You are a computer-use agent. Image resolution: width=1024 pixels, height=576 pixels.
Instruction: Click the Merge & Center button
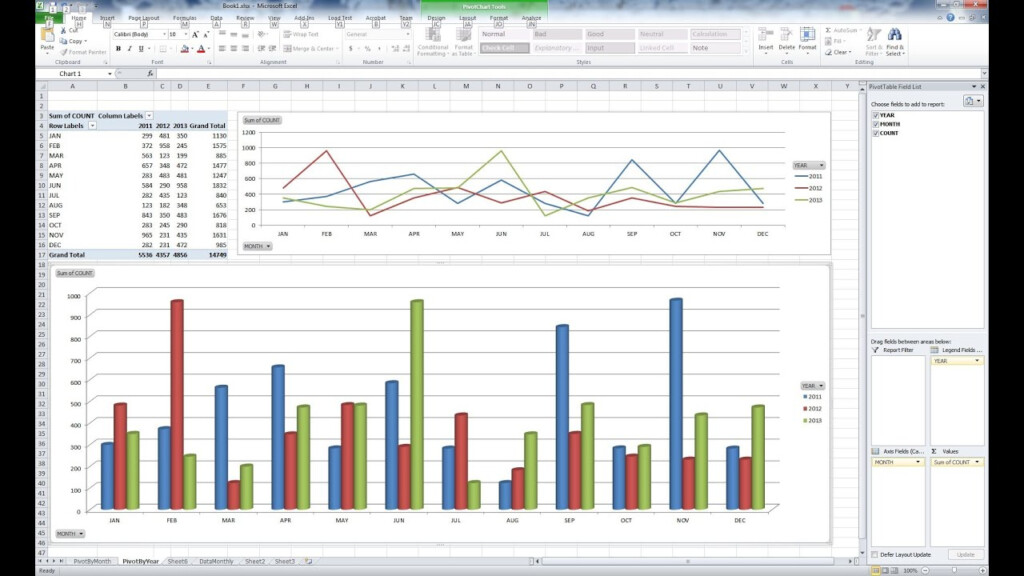(x=310, y=48)
